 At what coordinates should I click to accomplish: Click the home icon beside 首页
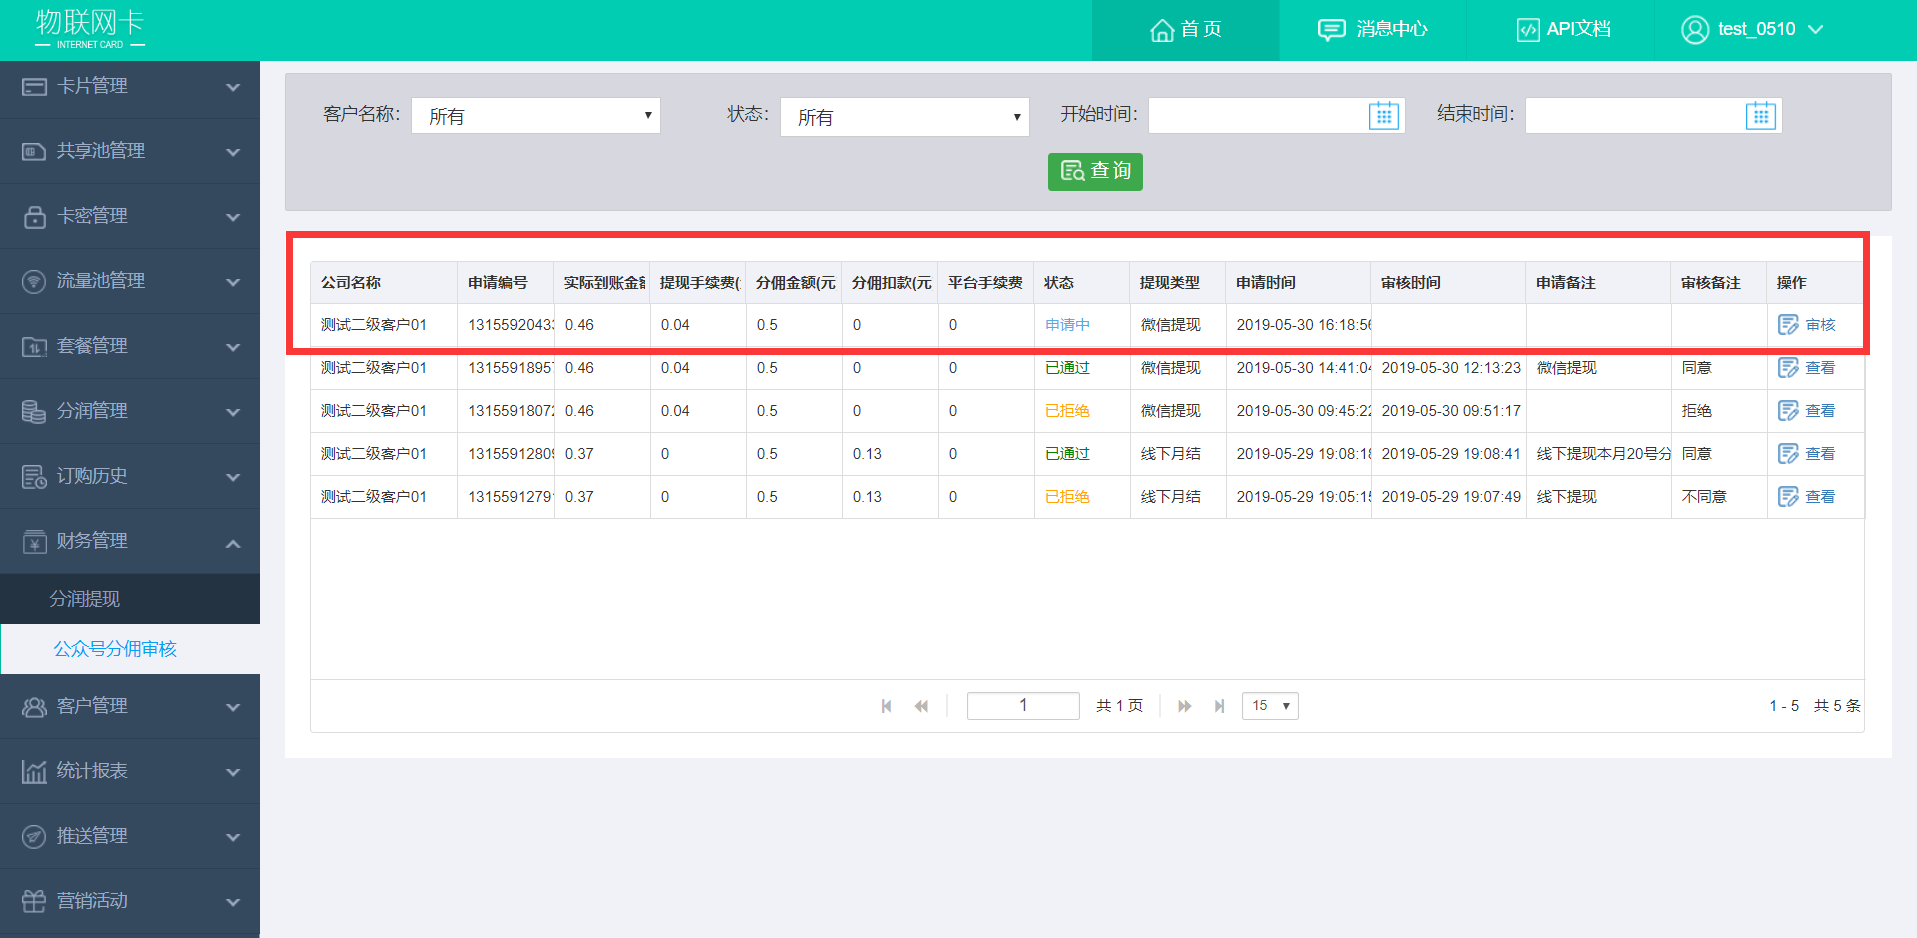pyautogui.click(x=1162, y=30)
